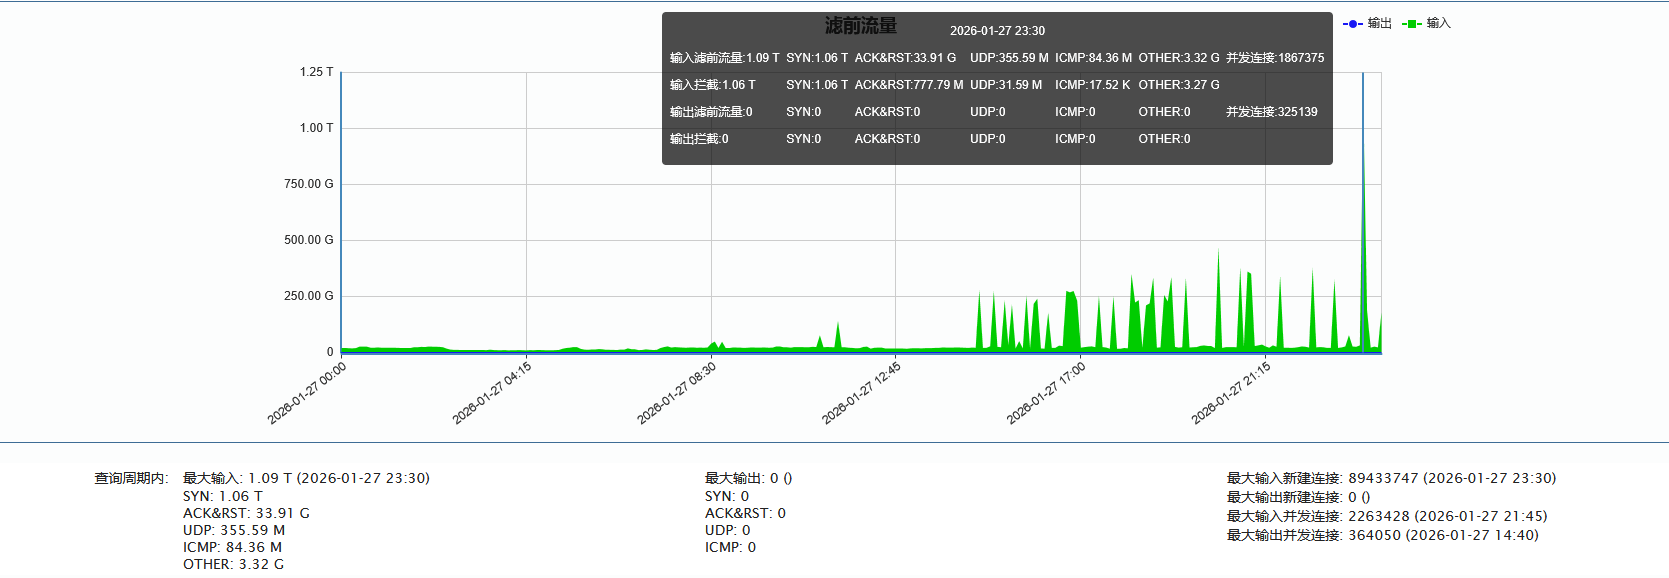The image size is (1669, 578).
Task: Click the tooltip timestamp 2026-01-27 23:30
Action: click(x=997, y=31)
